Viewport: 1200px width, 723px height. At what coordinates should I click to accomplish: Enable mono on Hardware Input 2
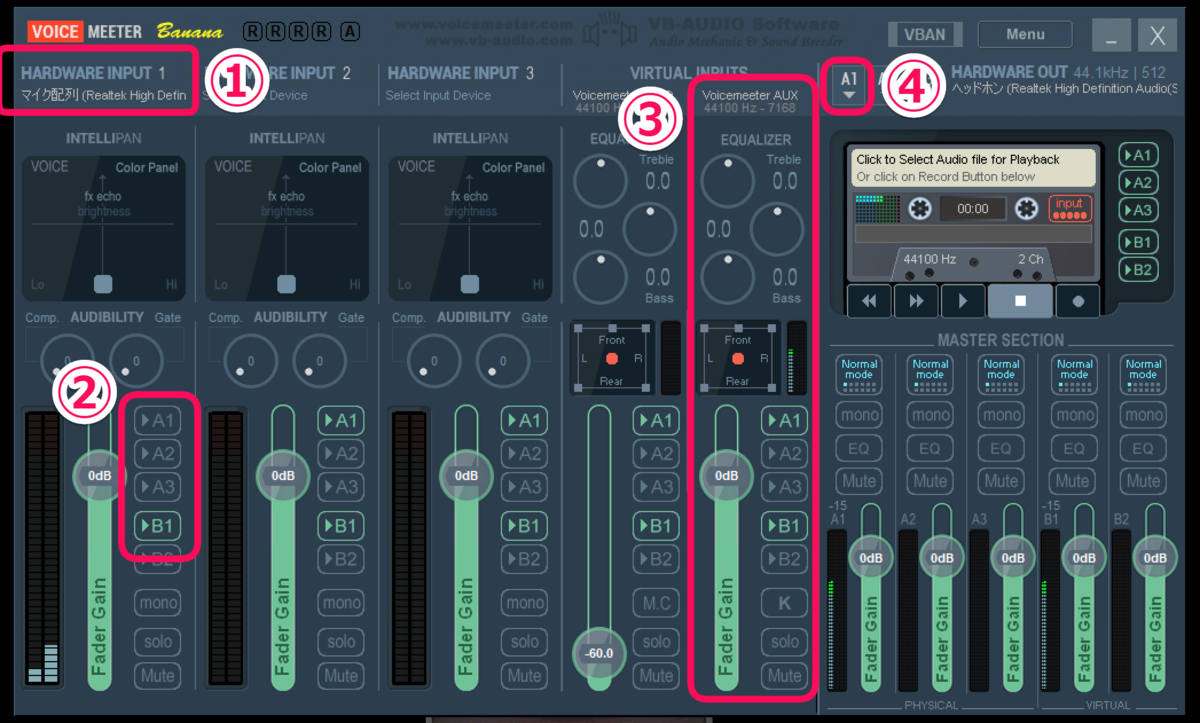[341, 603]
